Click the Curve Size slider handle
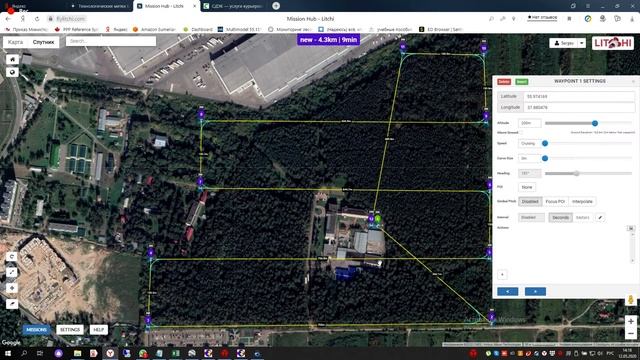This screenshot has height=360, width=640. click(545, 158)
